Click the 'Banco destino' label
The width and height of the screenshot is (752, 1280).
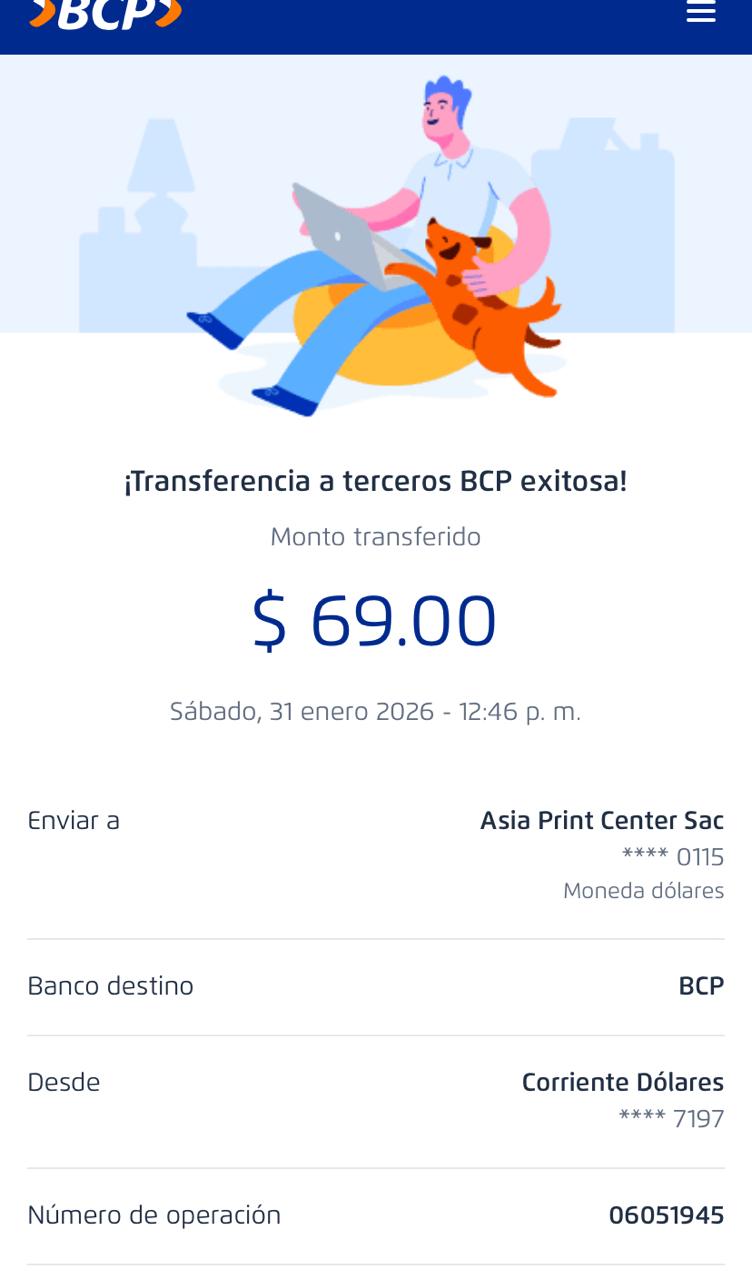click(x=110, y=986)
